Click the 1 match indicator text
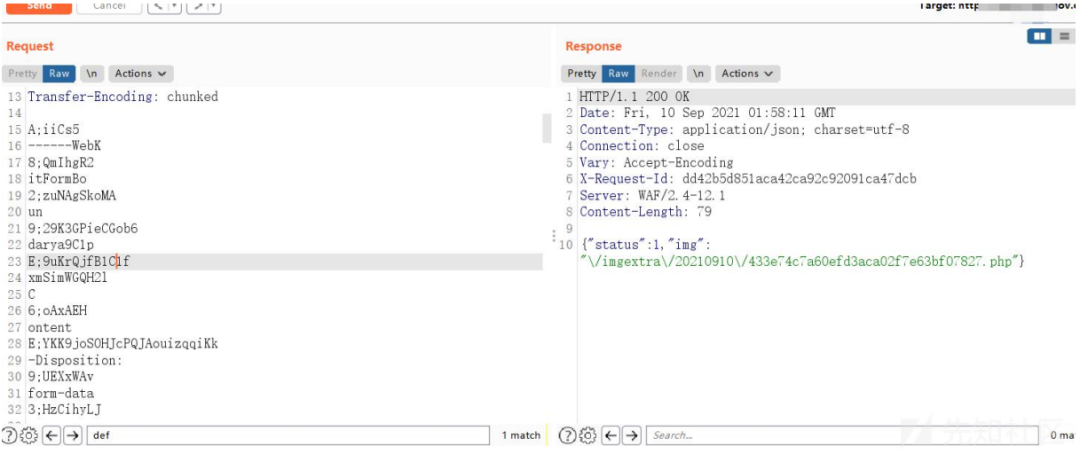The width and height of the screenshot is (1080, 454). point(521,435)
